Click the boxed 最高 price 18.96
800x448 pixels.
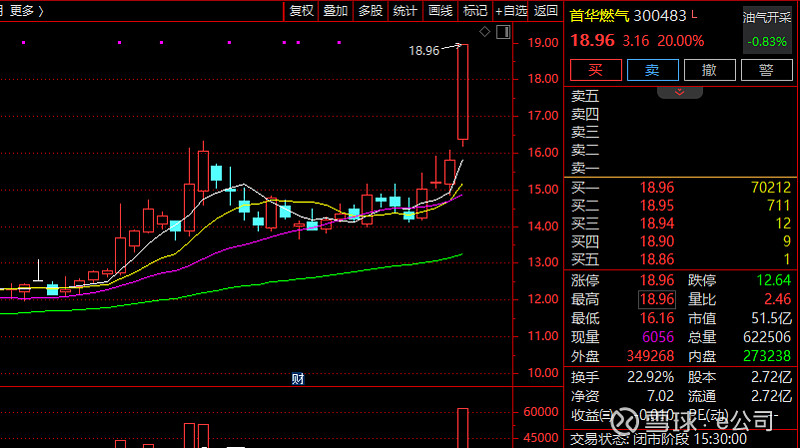pyautogui.click(x=656, y=299)
